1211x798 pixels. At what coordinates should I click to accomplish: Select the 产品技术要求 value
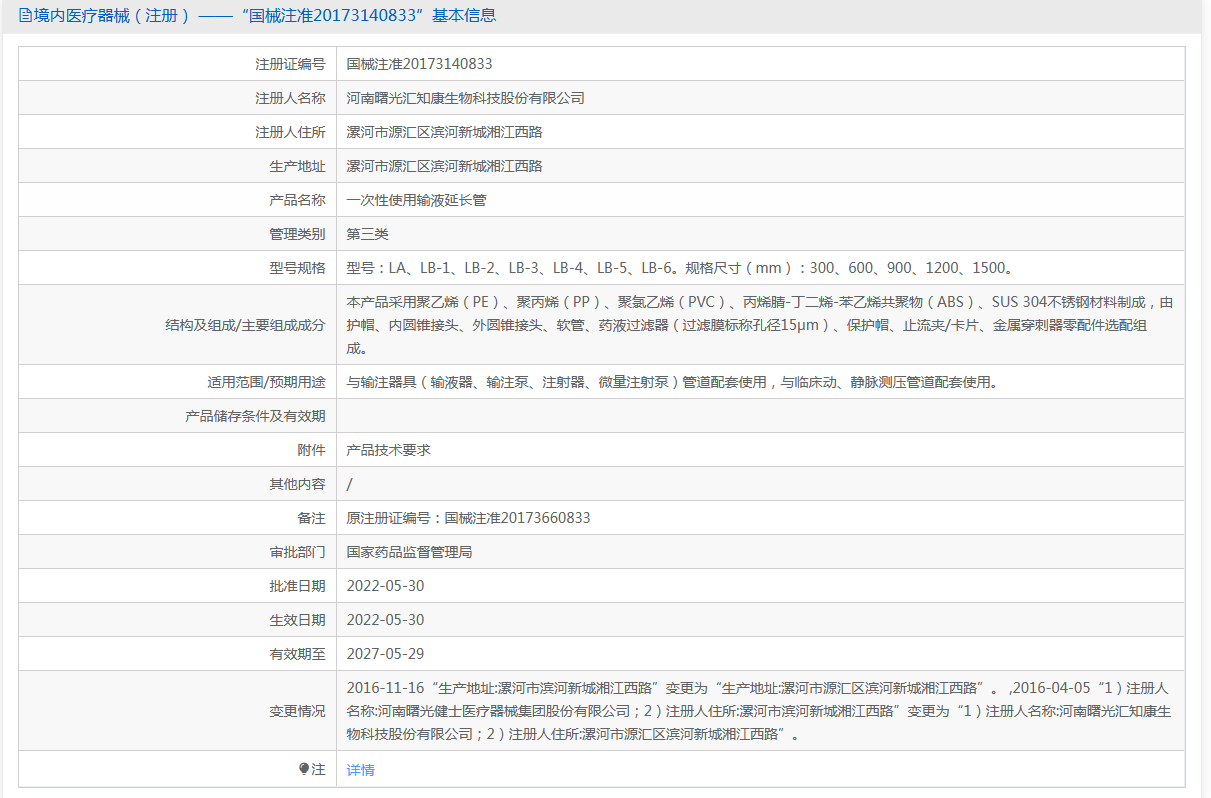388,450
